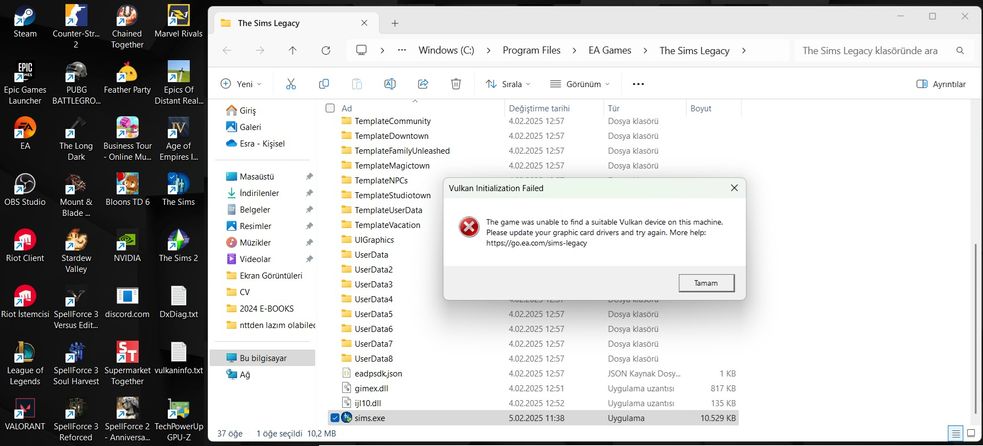Click the Share toolbar icon
983x446 pixels.
coord(423,84)
